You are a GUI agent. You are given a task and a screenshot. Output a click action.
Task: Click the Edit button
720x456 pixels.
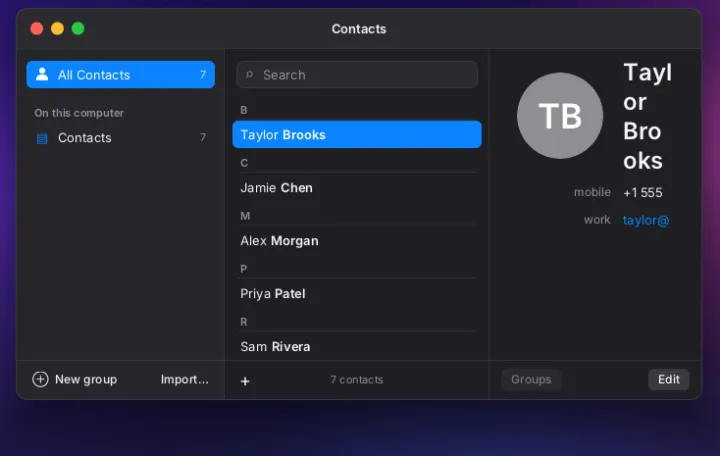click(669, 379)
